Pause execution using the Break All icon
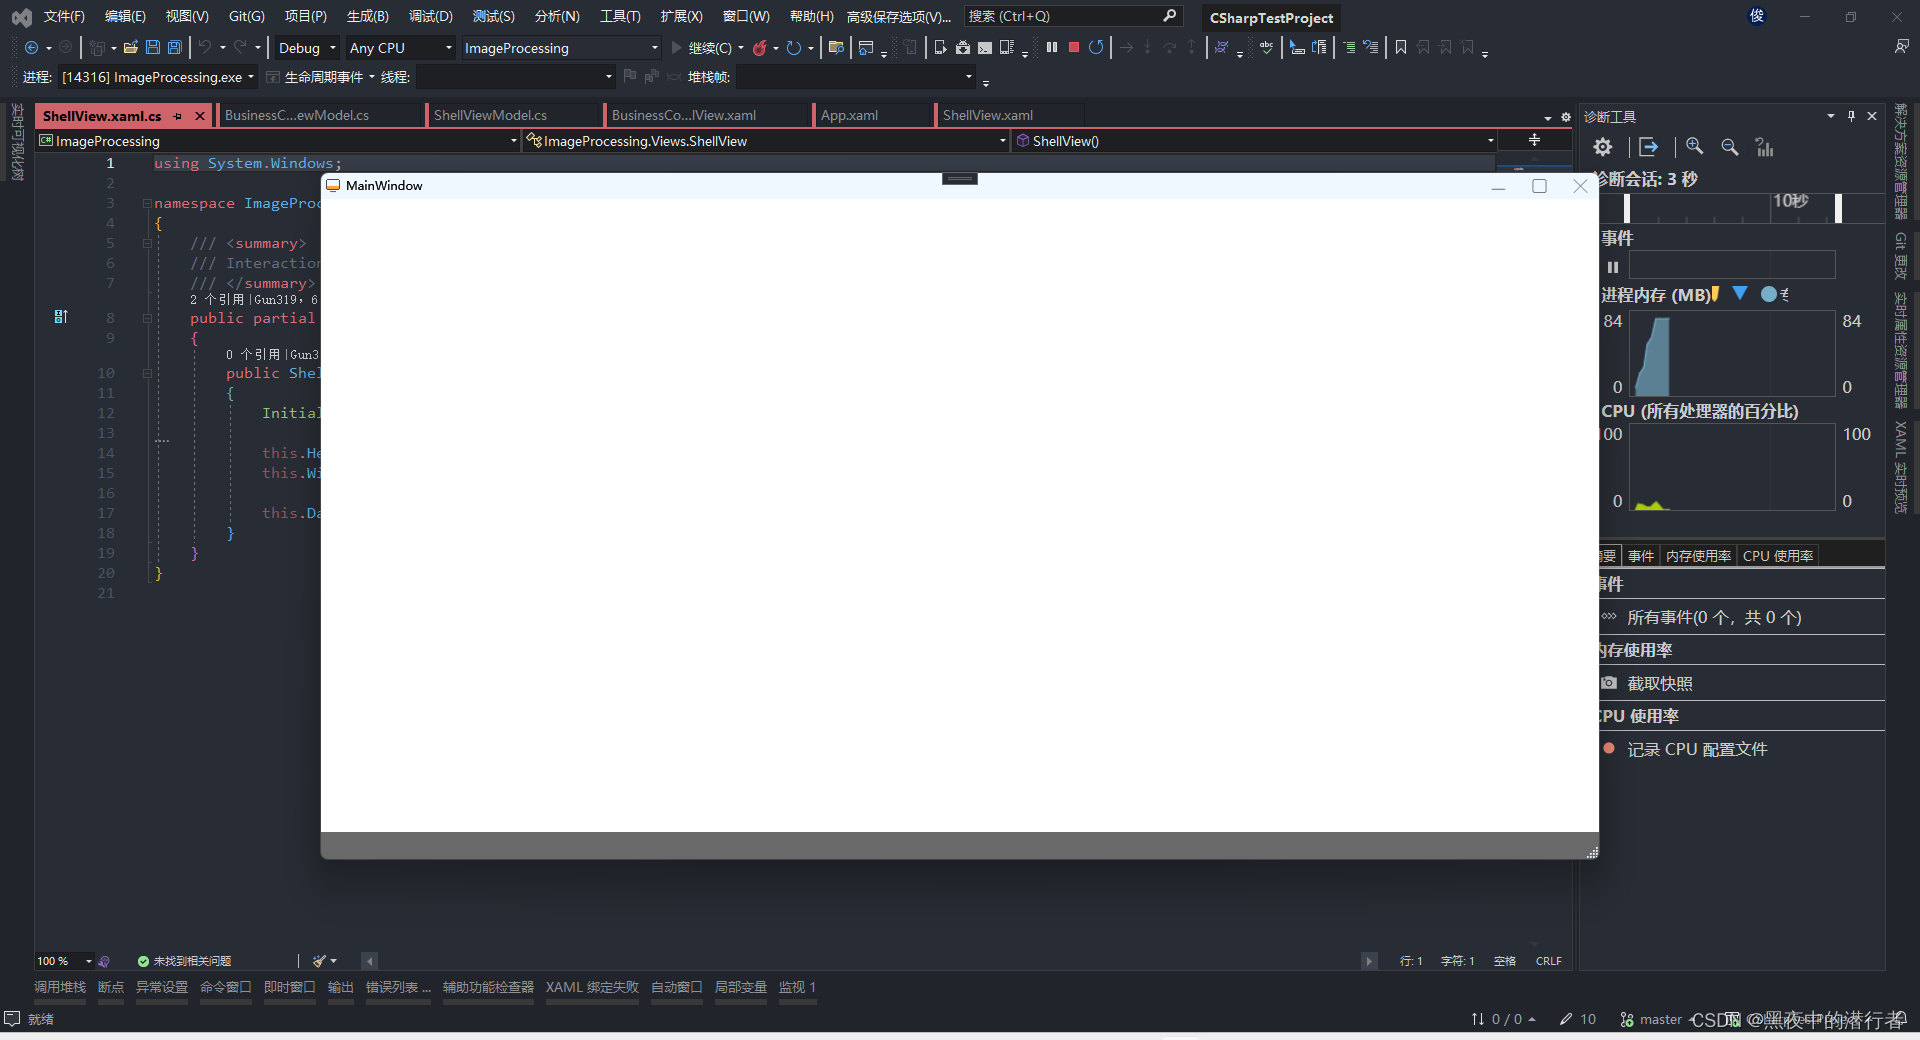Viewport: 1920px width, 1040px height. coord(1052,47)
